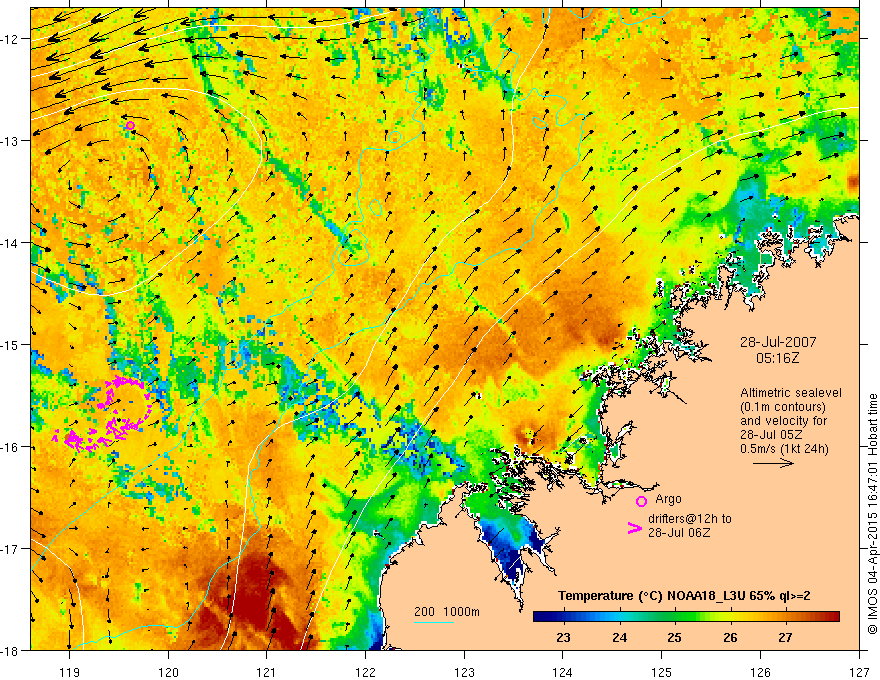
Task: Click the 28-Jul 06Z text
Action: (679, 532)
